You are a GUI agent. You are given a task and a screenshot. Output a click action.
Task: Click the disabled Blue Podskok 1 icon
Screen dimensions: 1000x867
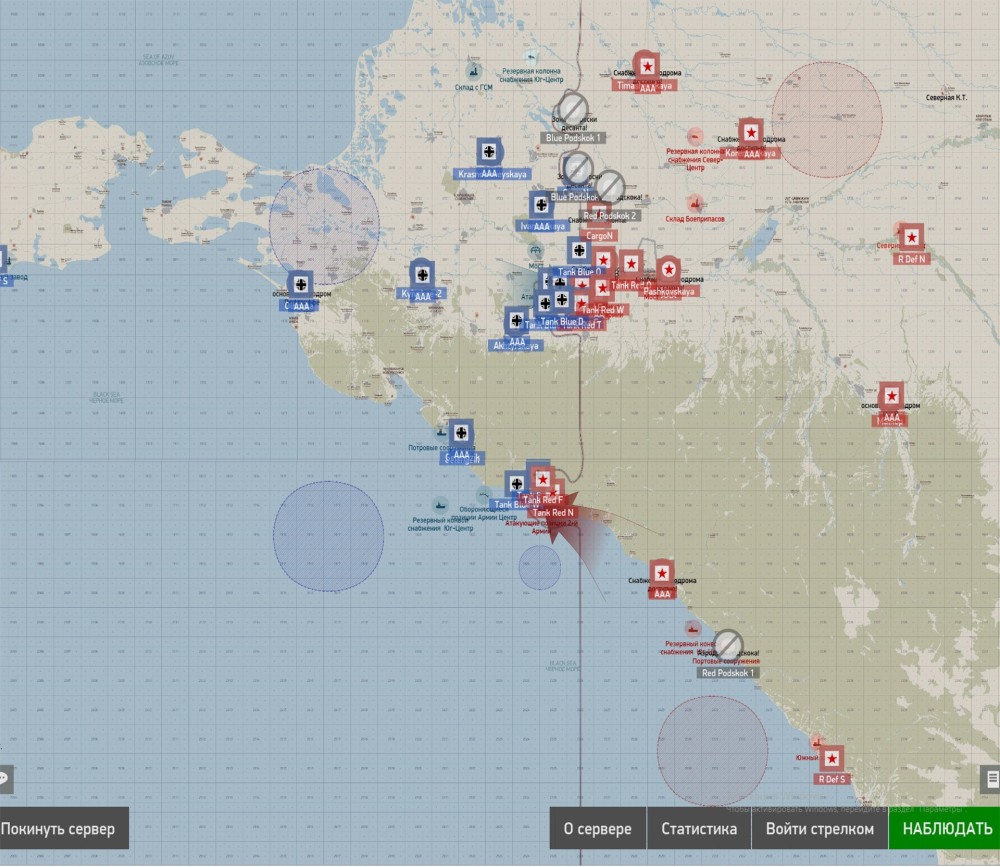point(572,108)
